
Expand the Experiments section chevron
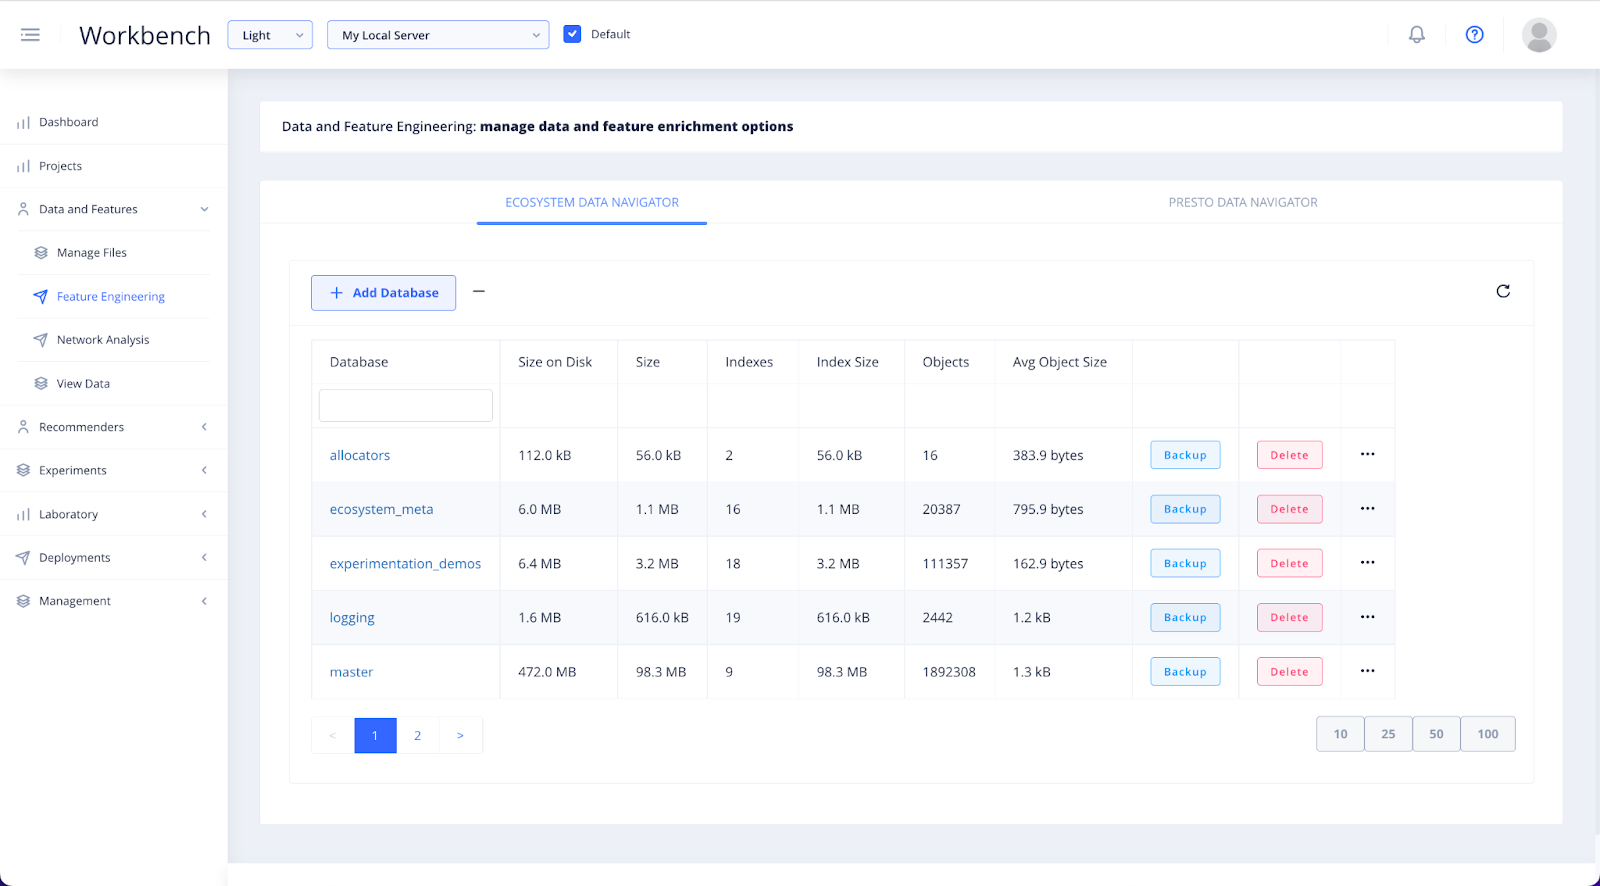point(204,470)
